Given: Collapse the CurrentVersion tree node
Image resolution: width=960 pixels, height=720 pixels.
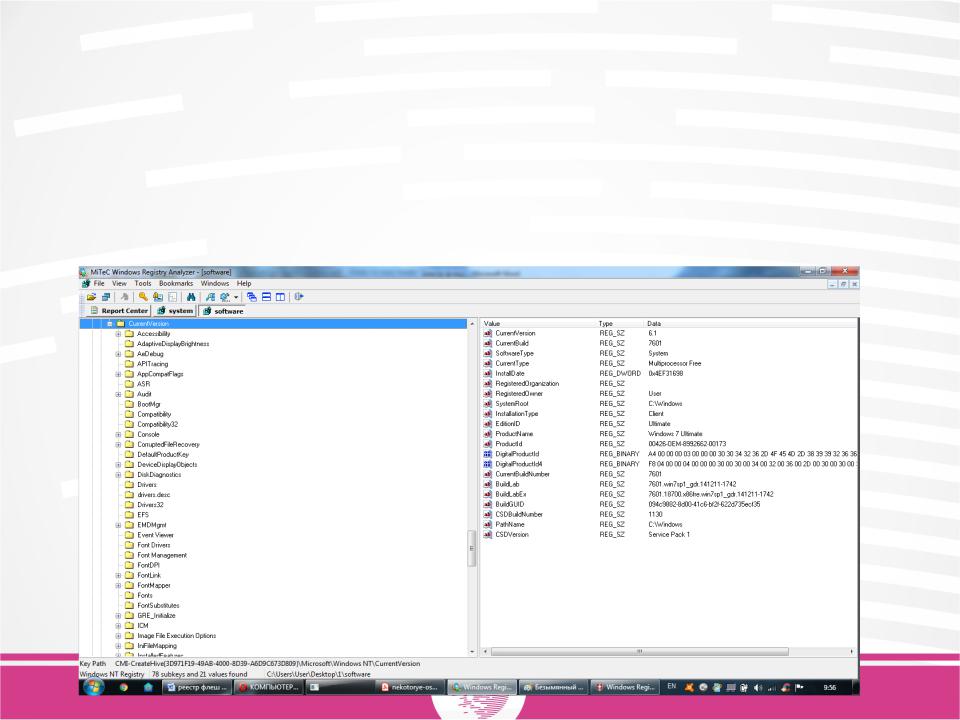Looking at the screenshot, I should (110, 323).
